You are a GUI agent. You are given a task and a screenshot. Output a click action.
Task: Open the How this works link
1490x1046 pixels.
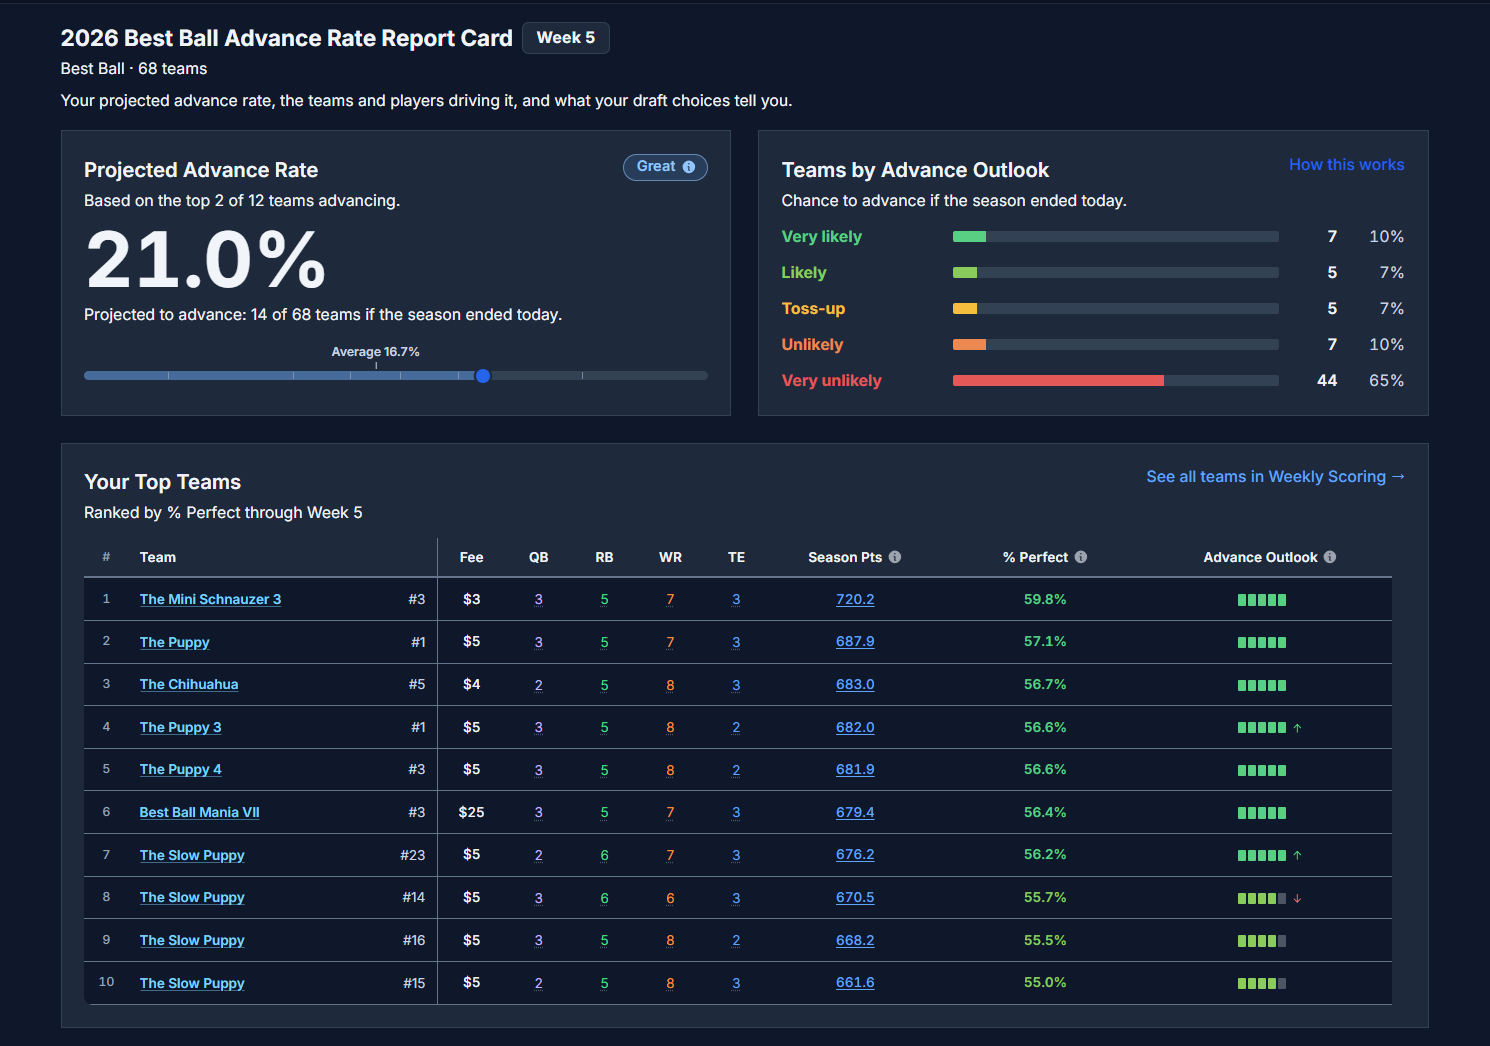tap(1346, 165)
